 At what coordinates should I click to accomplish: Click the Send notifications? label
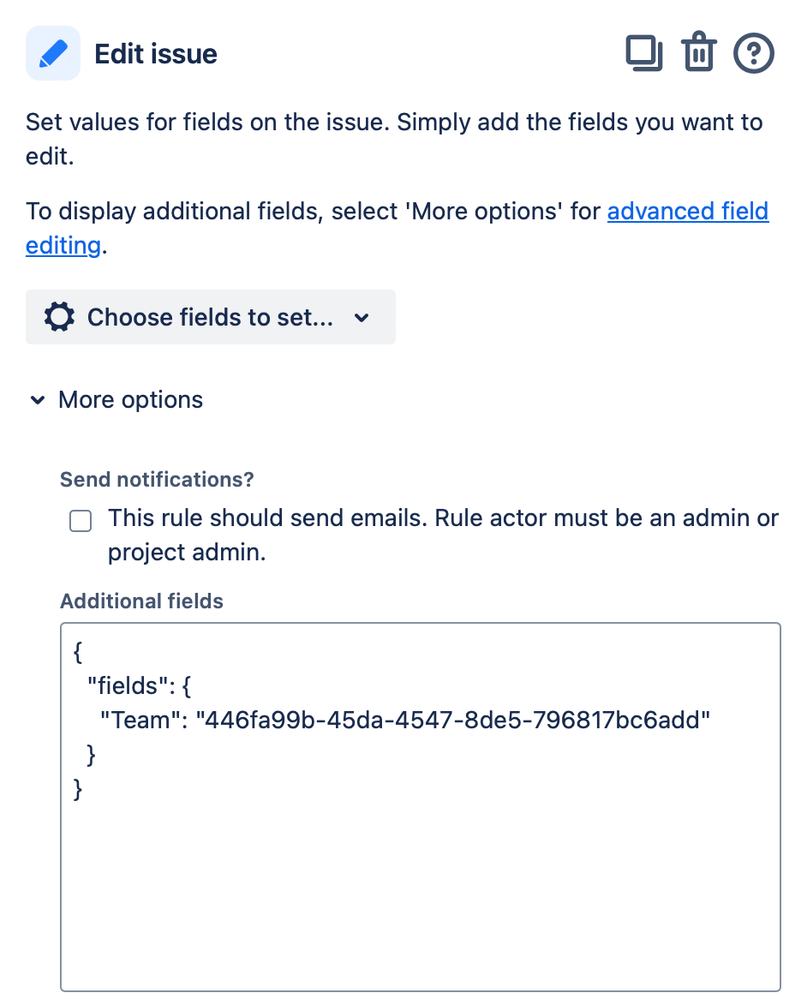pyautogui.click(x=157, y=479)
